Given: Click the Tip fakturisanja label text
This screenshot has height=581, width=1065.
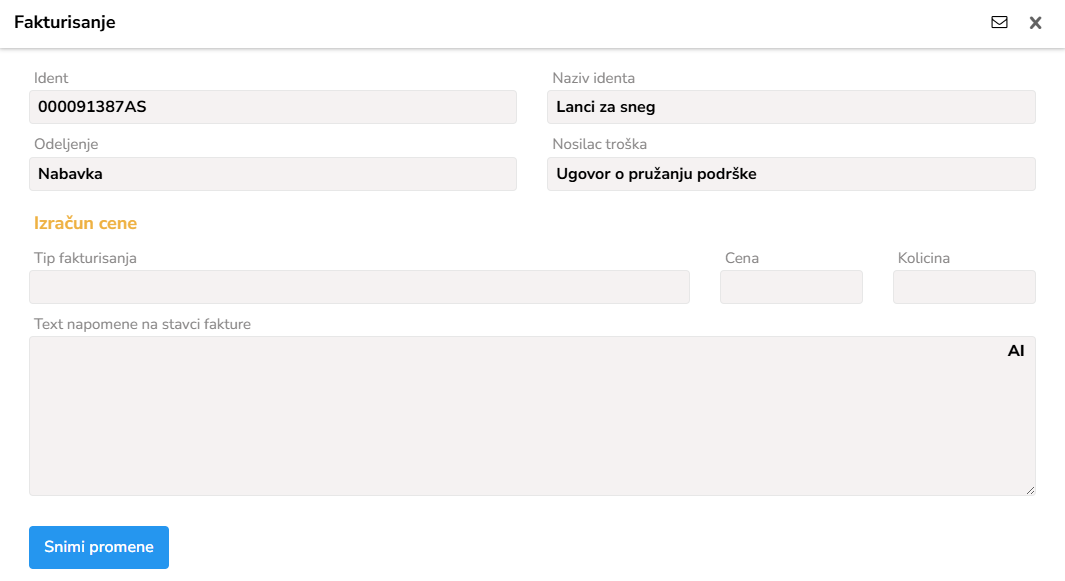Looking at the screenshot, I should (x=85, y=258).
